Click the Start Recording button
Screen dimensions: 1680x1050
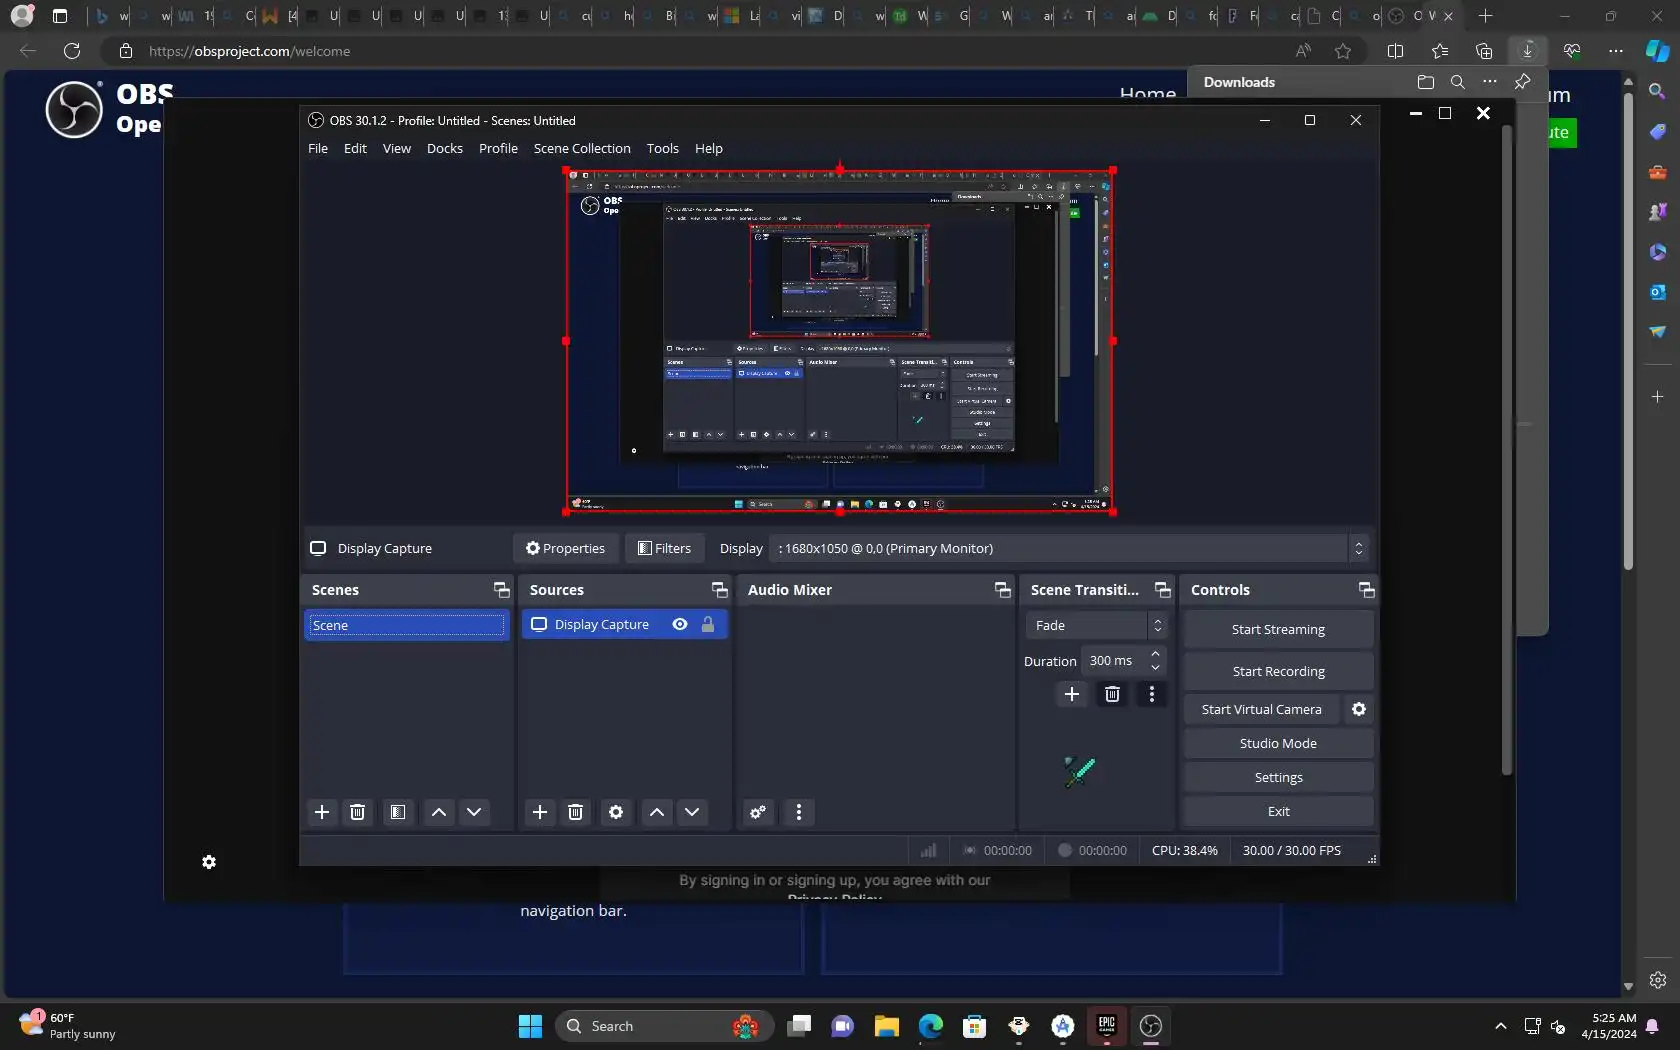1278,671
